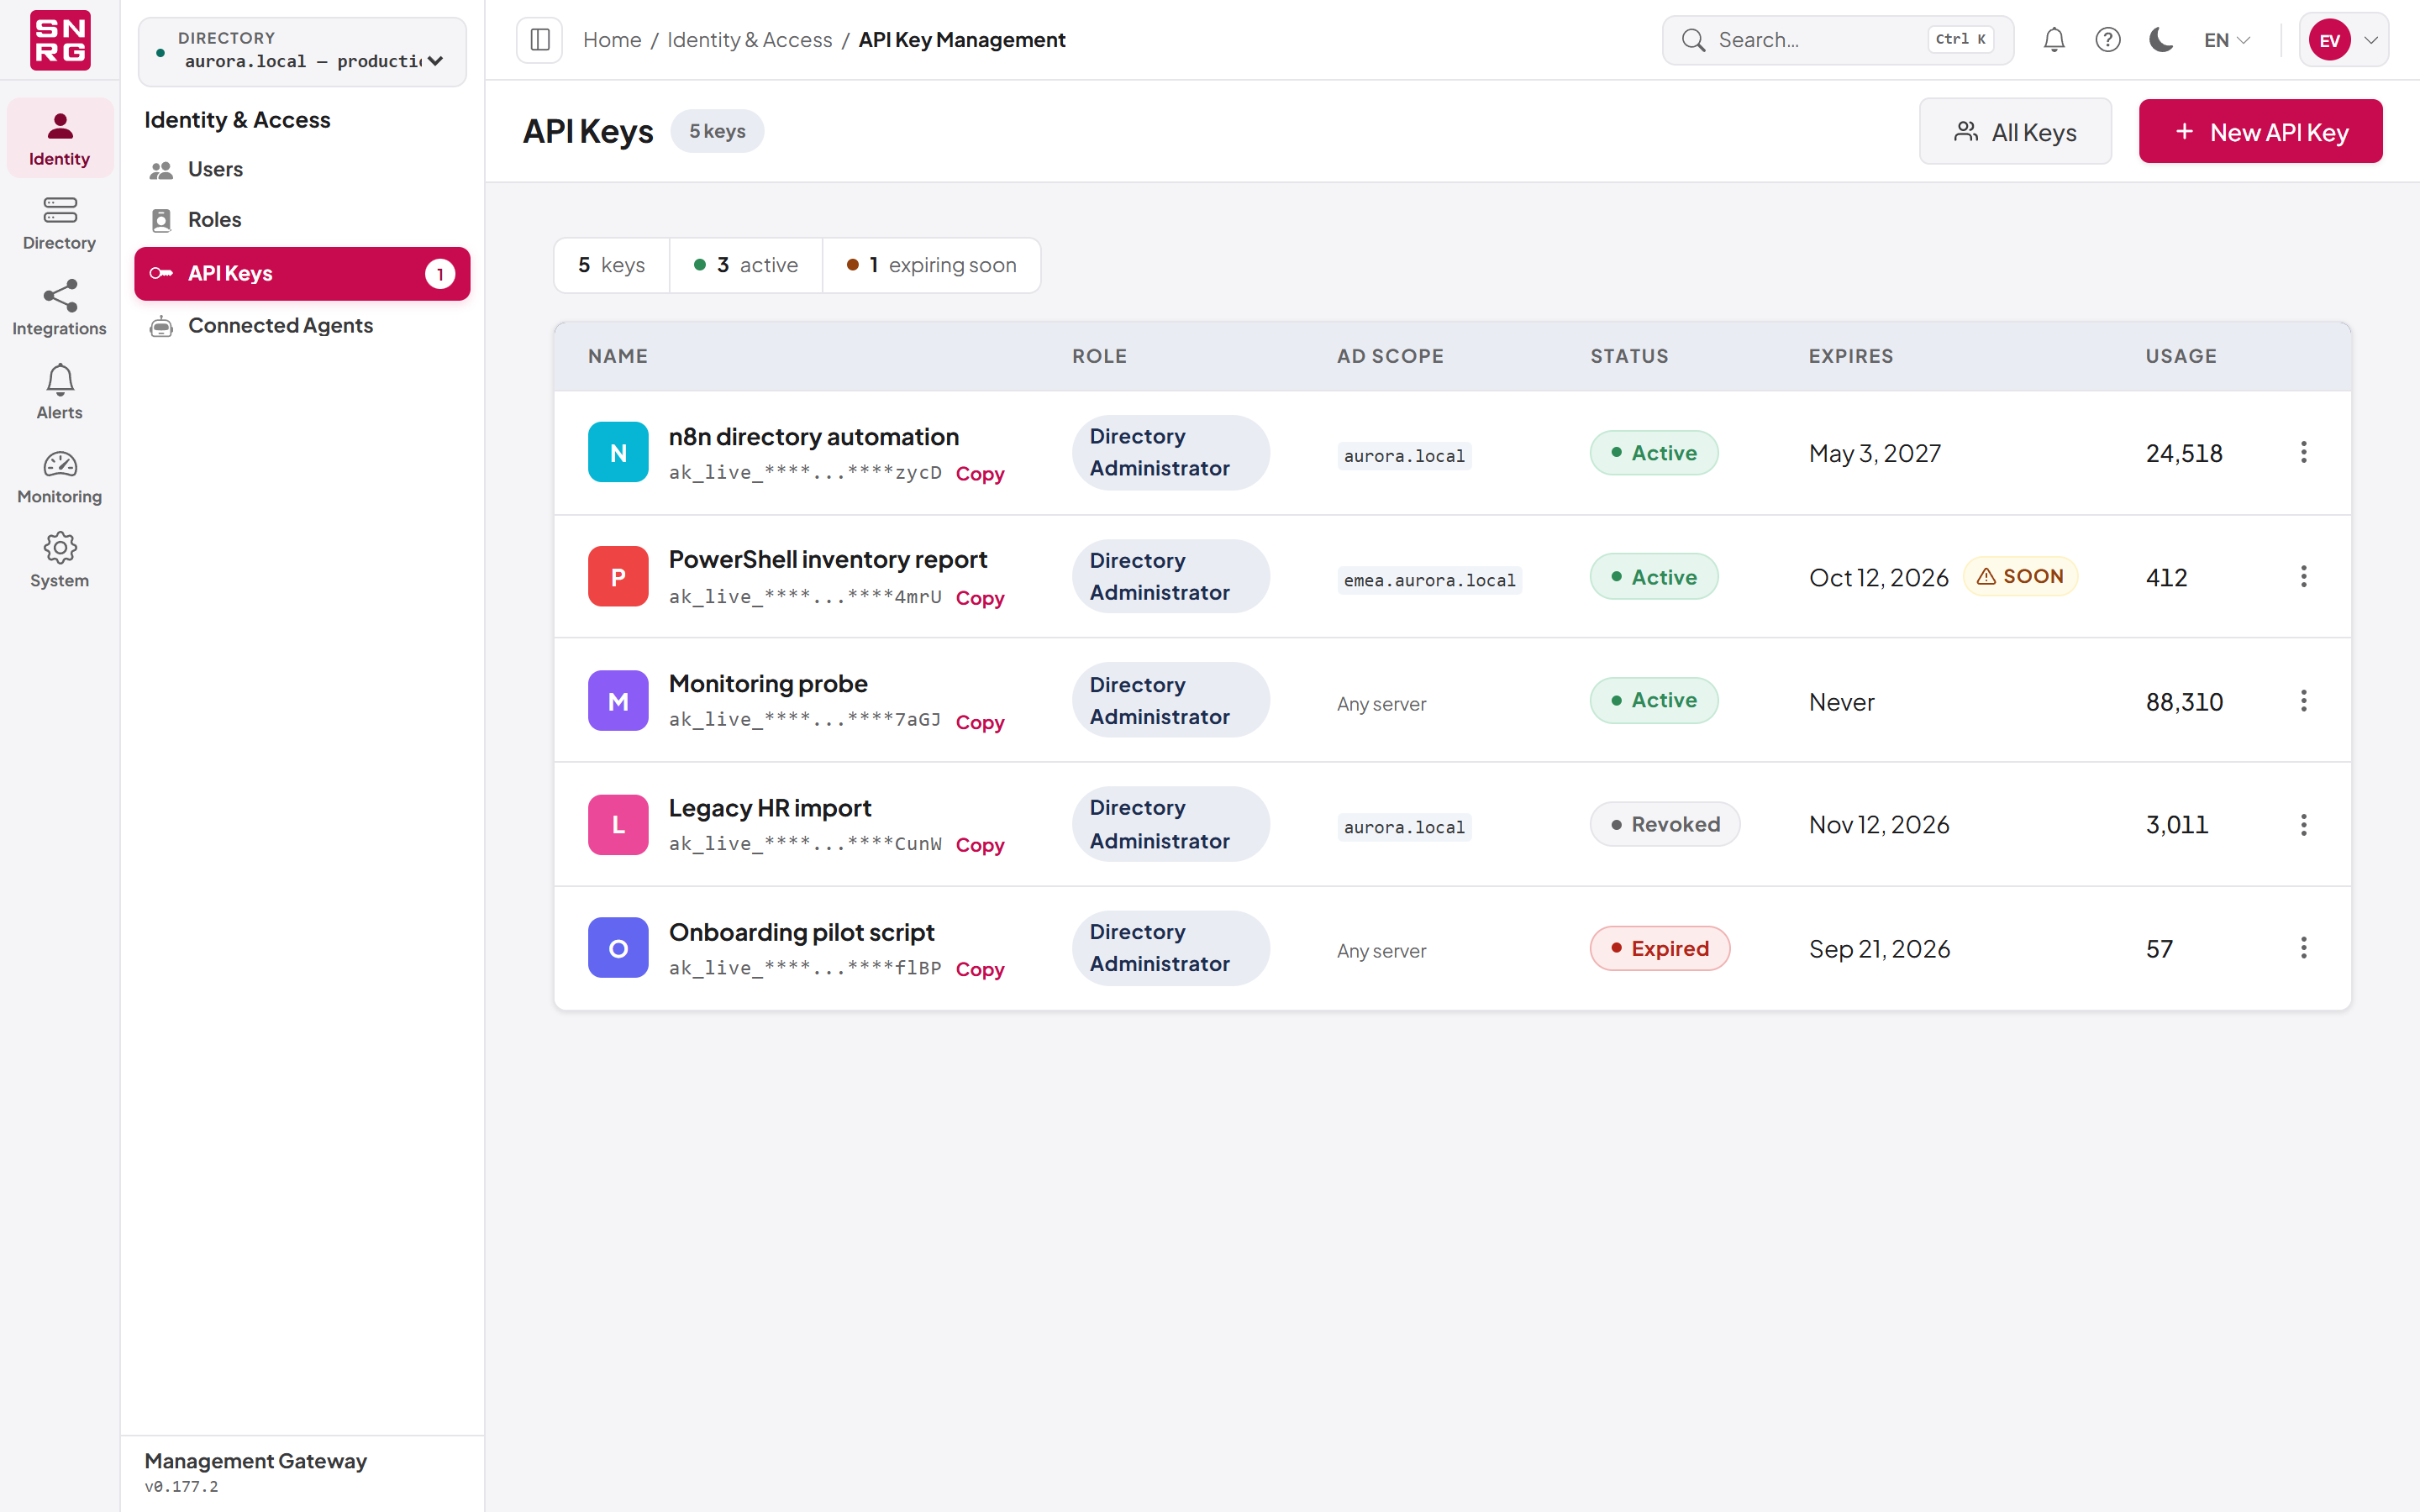Viewport: 2420px width, 1512px height.
Task: Open row actions for Onboarding pilot script
Action: coord(2304,948)
